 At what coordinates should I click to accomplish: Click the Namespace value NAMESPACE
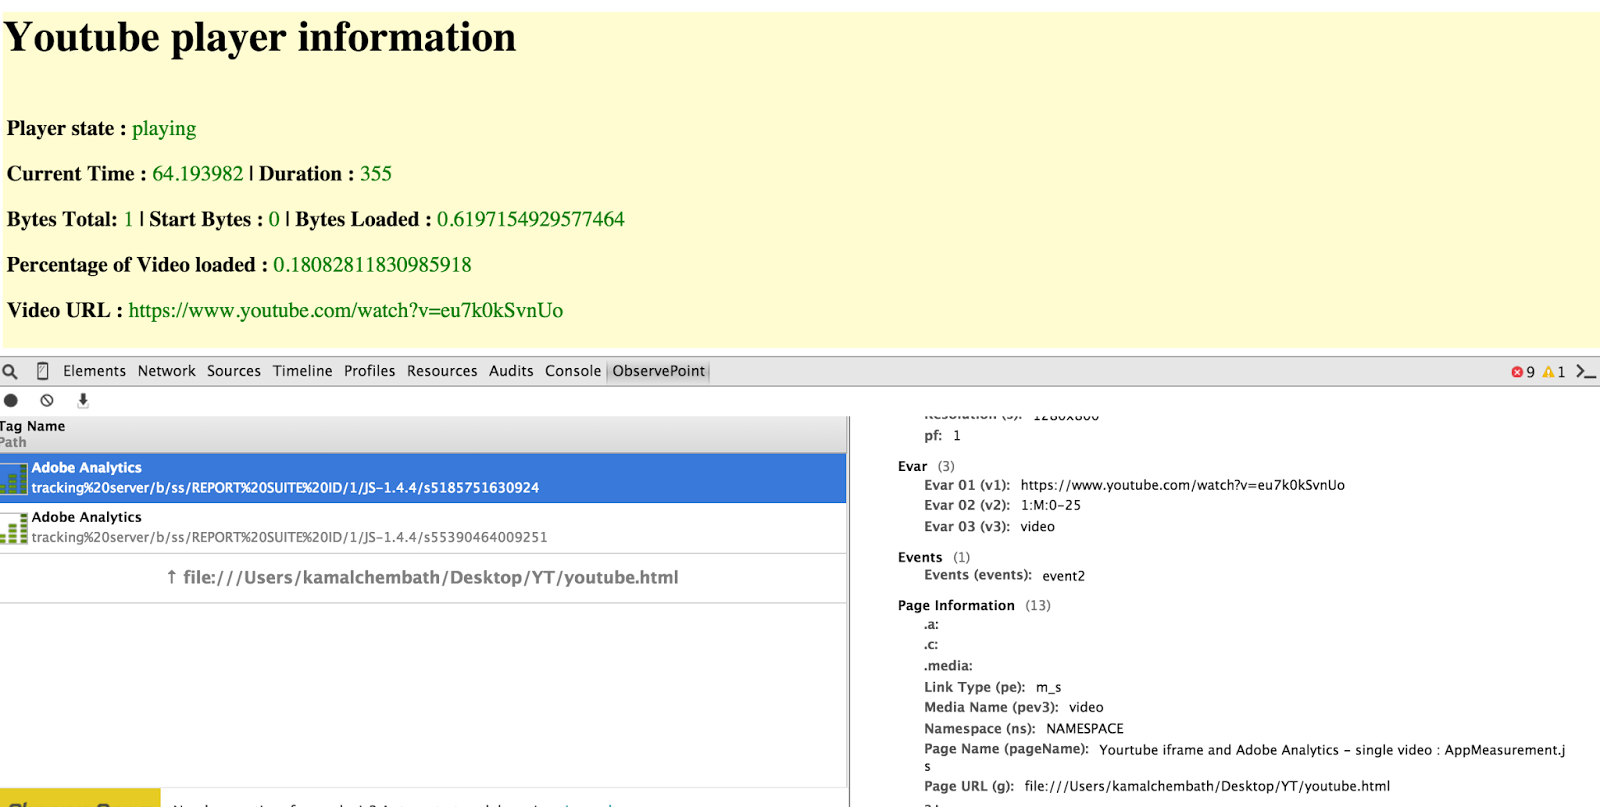tap(1085, 729)
